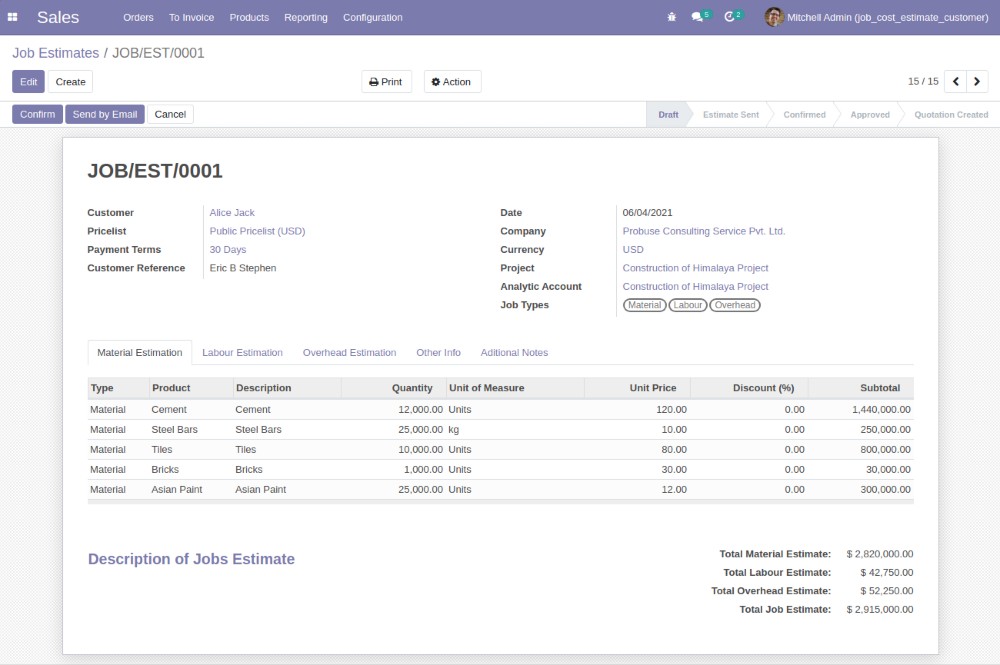Click Mitchell Admin user avatar
Image resolution: width=1000 pixels, height=665 pixels.
pyautogui.click(x=773, y=17)
